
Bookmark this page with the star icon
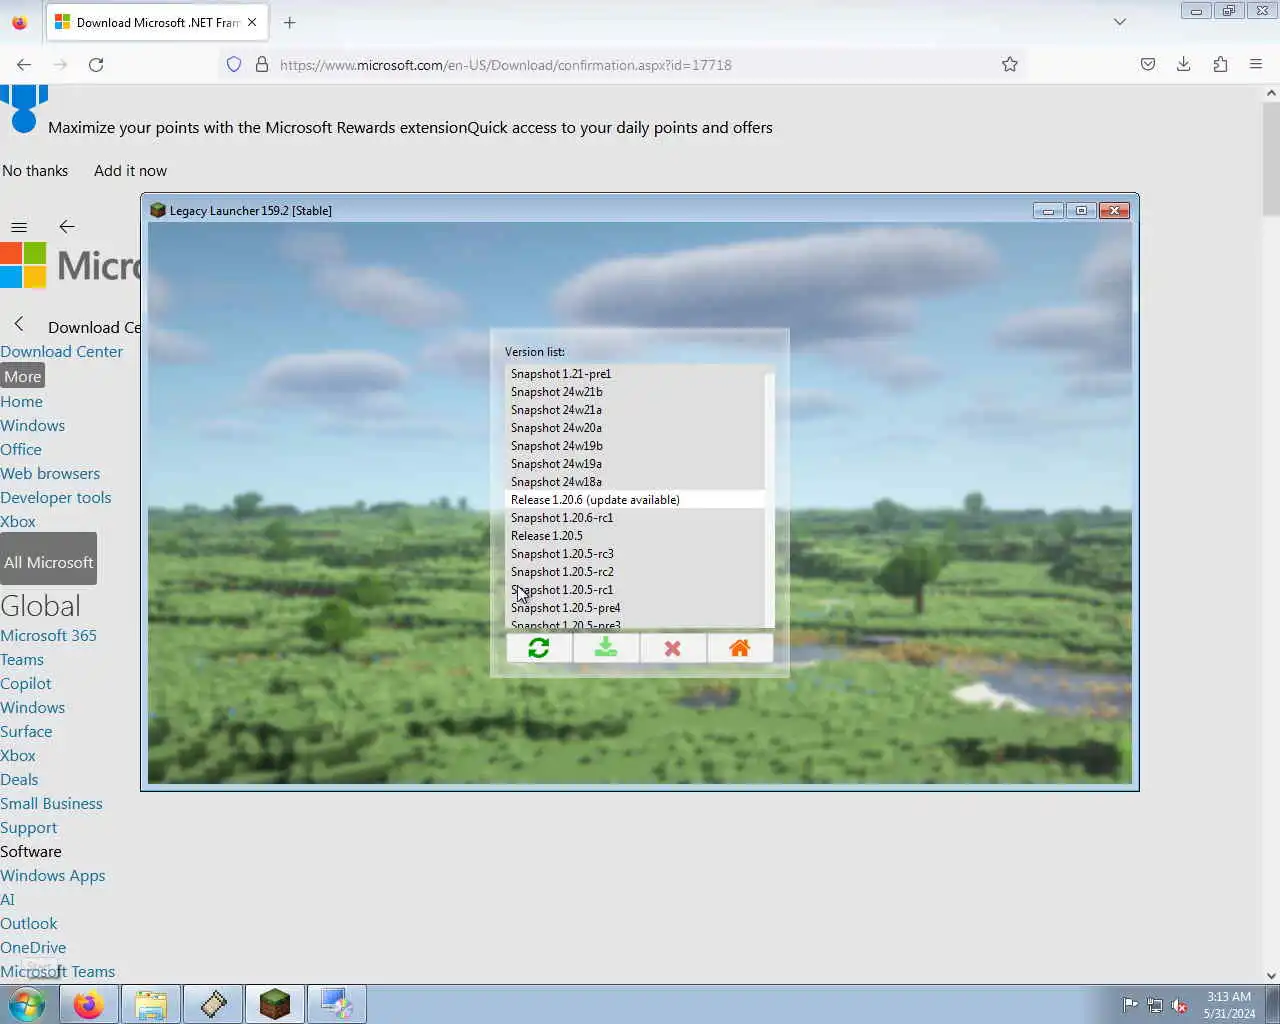[1010, 64]
